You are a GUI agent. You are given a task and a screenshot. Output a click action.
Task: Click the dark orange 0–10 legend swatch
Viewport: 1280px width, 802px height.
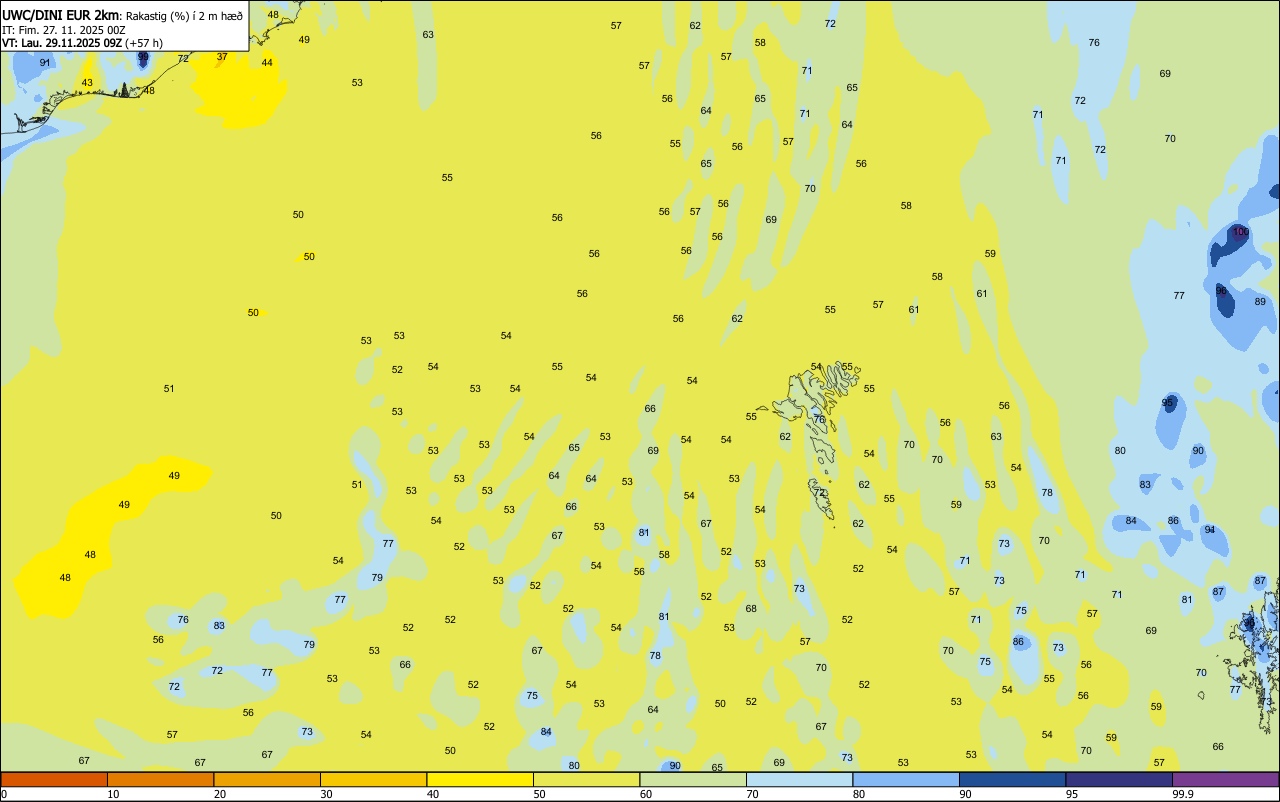pyautogui.click(x=54, y=779)
